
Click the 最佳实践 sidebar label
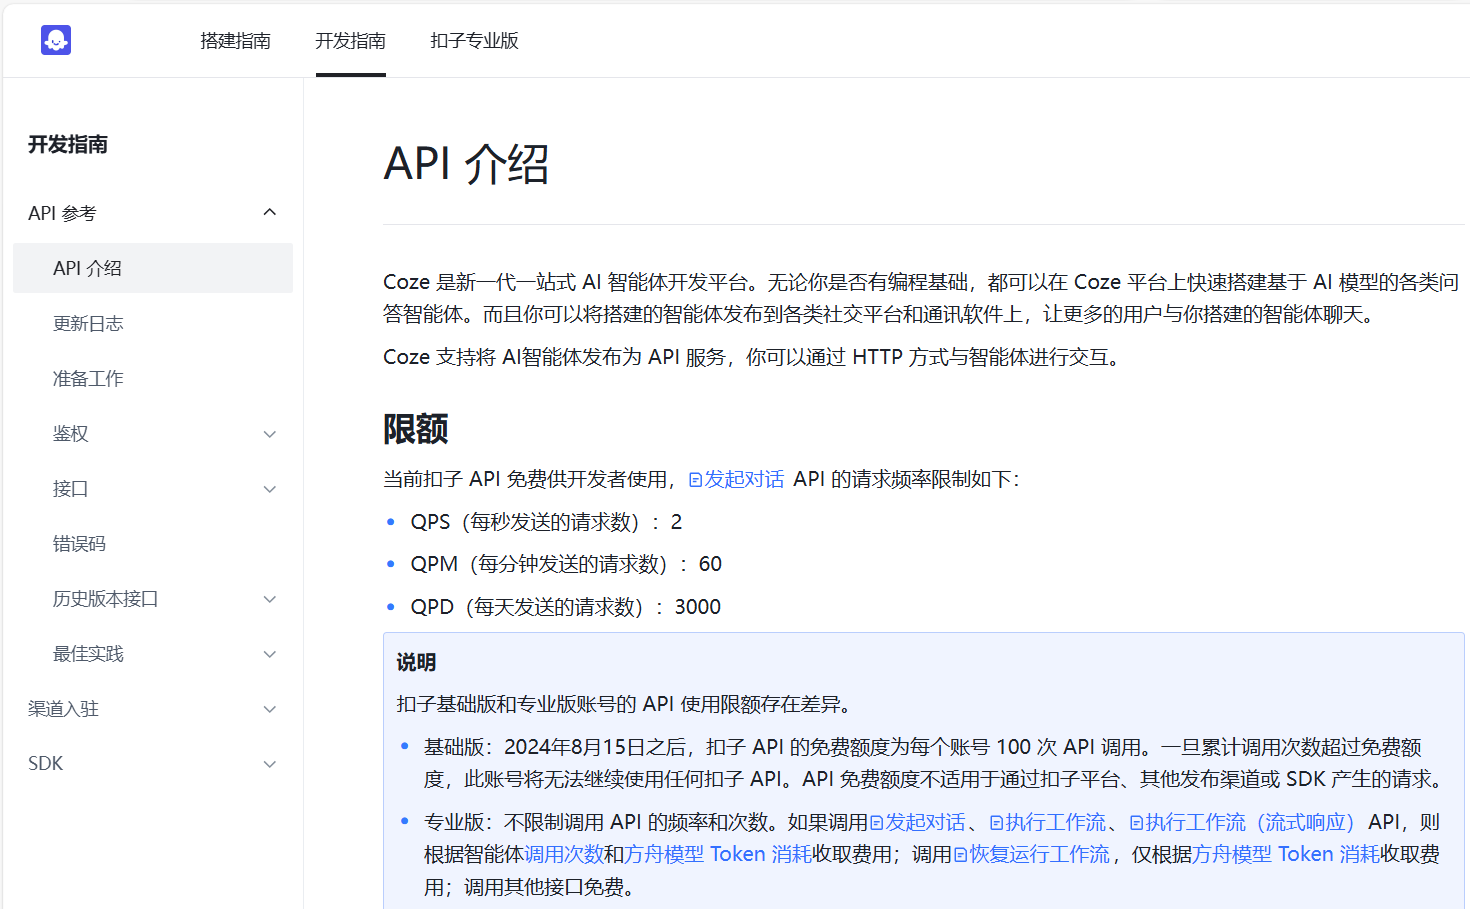(x=88, y=653)
